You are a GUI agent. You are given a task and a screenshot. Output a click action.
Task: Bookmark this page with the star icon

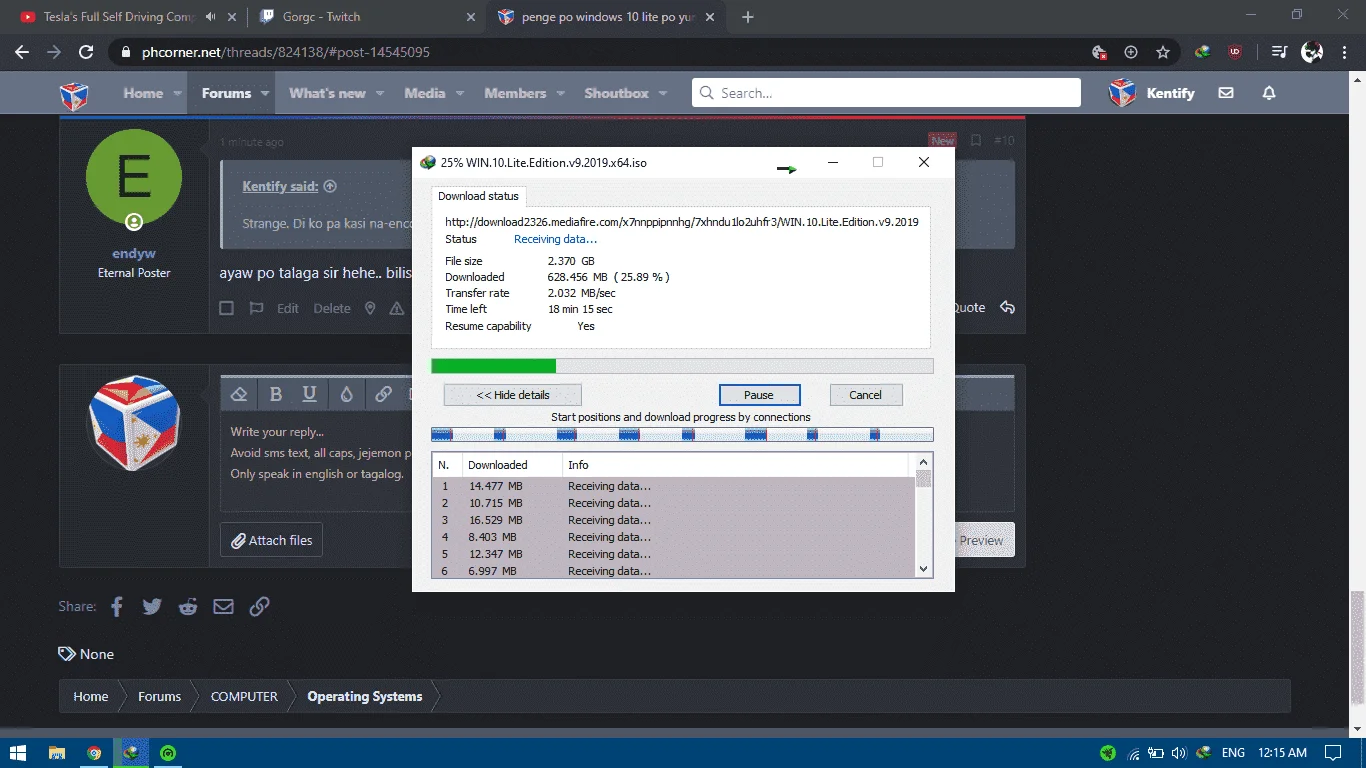pyautogui.click(x=1163, y=52)
